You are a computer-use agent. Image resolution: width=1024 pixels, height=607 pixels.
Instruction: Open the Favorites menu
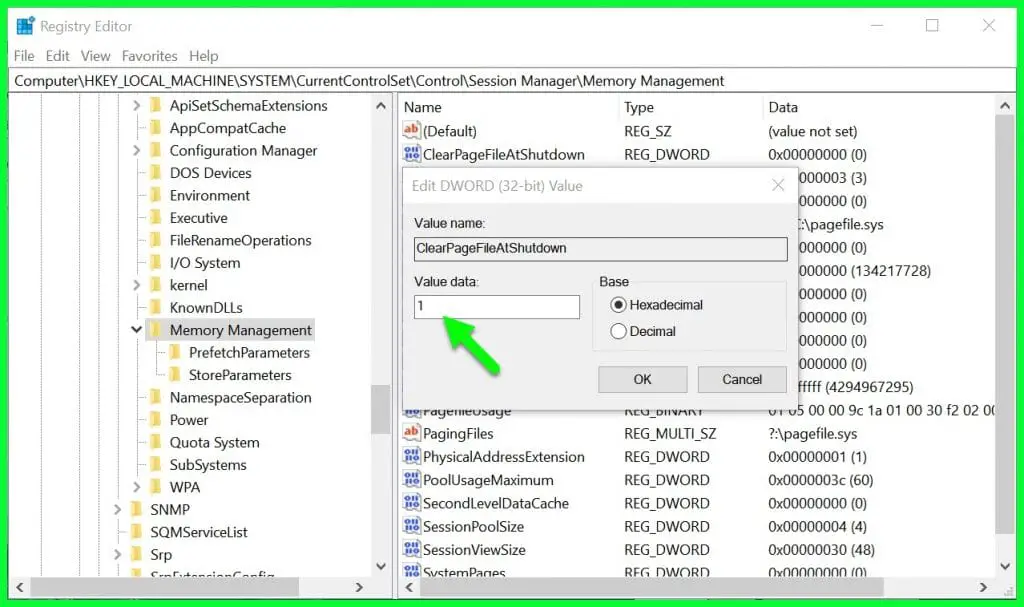(x=149, y=56)
